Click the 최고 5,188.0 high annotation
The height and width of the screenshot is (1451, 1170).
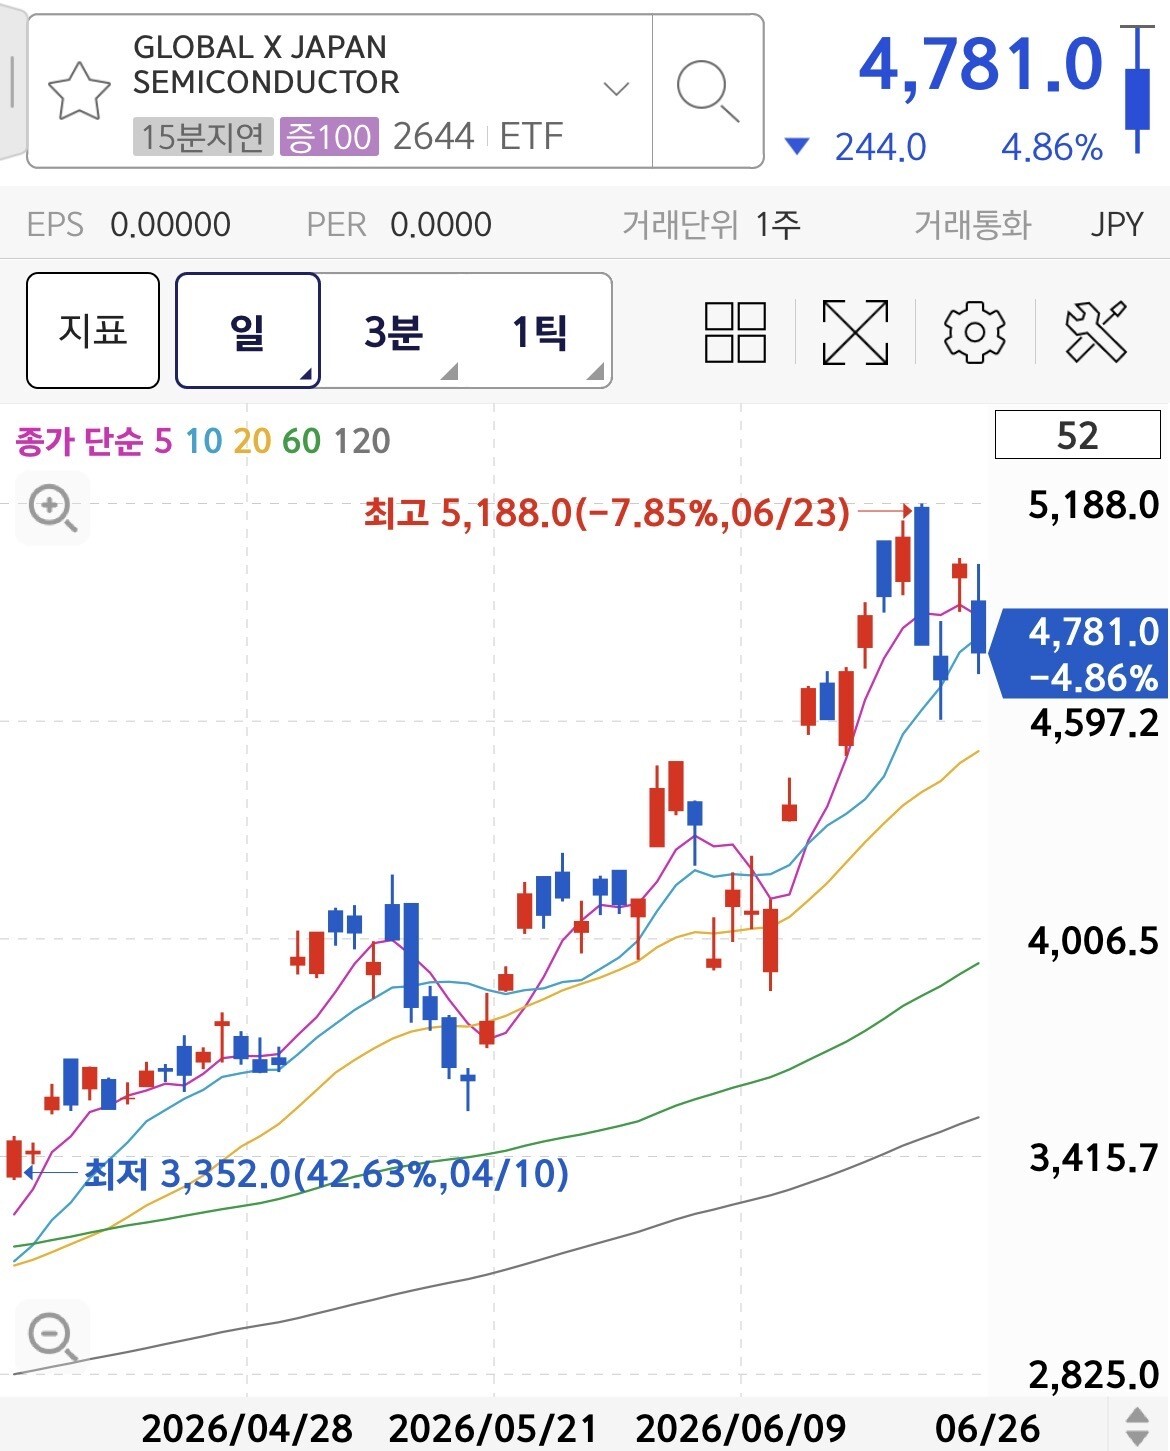click(606, 512)
